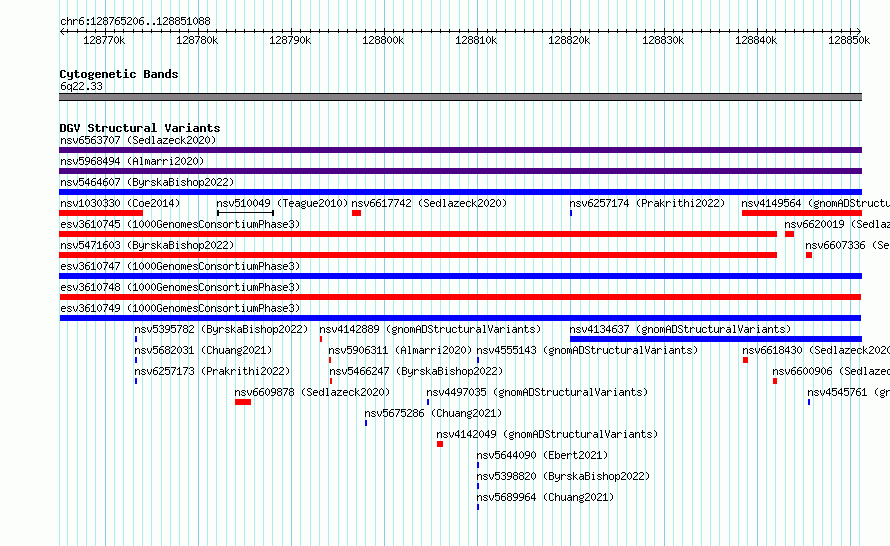This screenshot has height=546, width=890.
Task: Click the nsv6618430 variant label
Action: 816,350
